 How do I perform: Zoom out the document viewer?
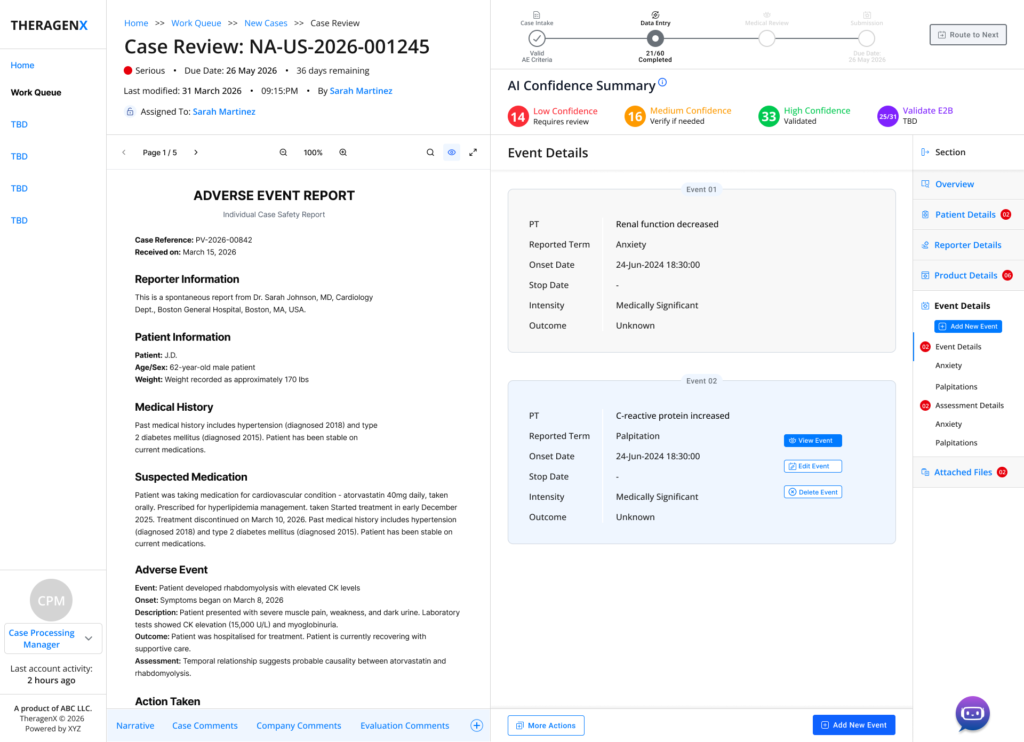pos(283,152)
